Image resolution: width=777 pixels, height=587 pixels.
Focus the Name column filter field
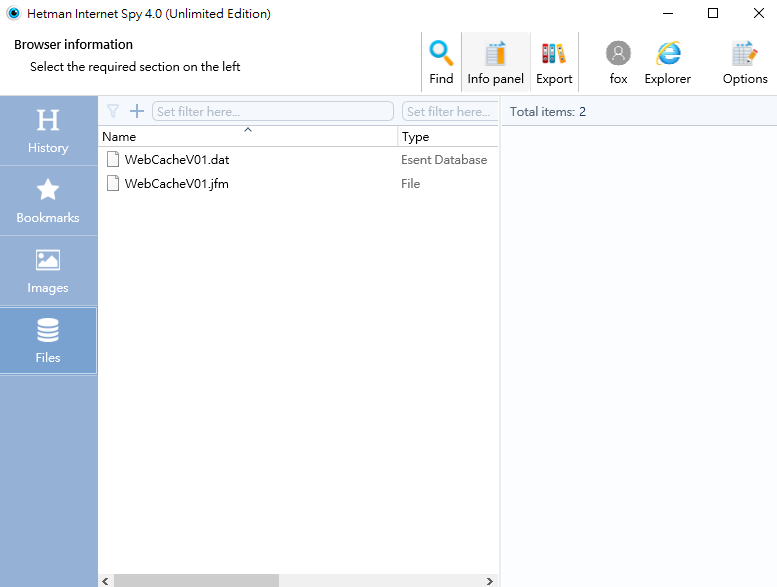coord(273,111)
